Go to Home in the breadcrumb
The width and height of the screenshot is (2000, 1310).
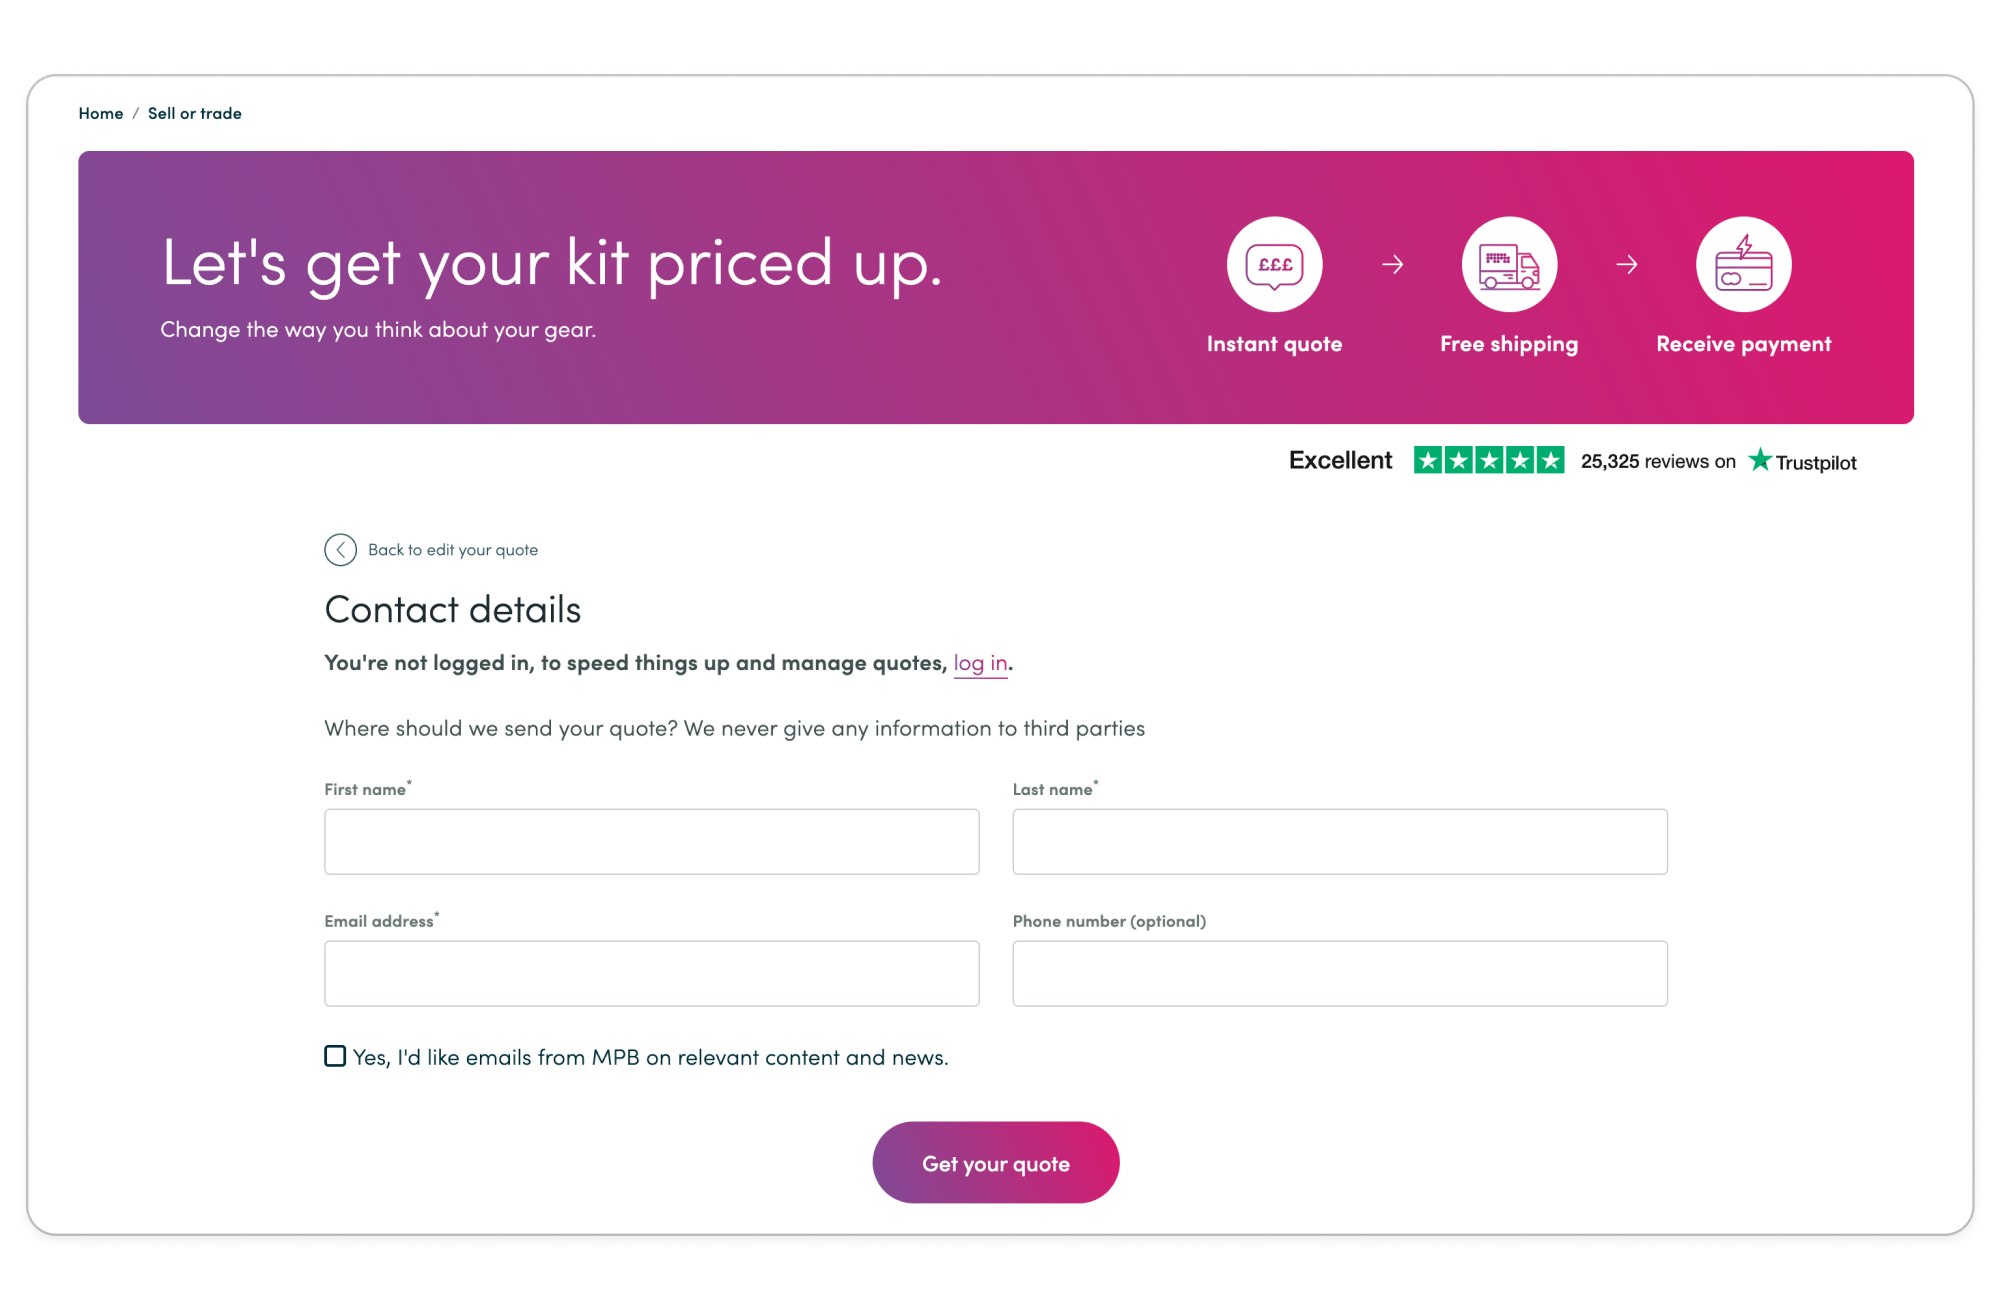click(101, 114)
